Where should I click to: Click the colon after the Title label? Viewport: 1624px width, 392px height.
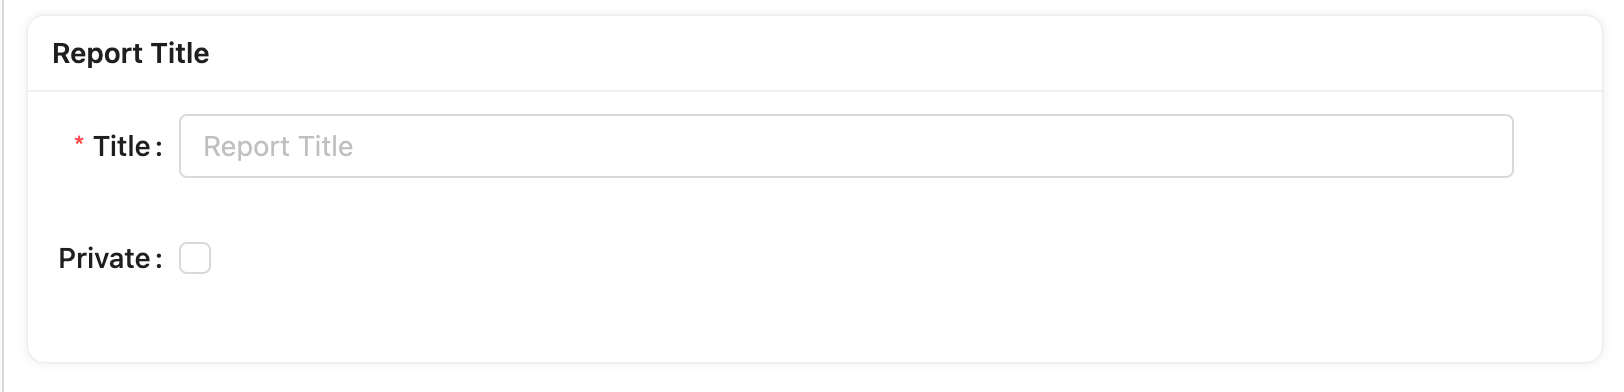pos(157,148)
